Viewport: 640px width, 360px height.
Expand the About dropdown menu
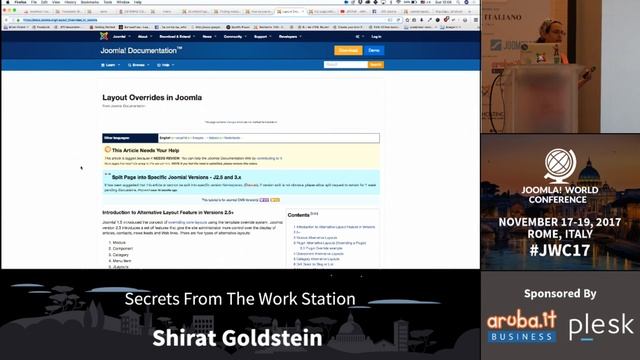(145, 37)
